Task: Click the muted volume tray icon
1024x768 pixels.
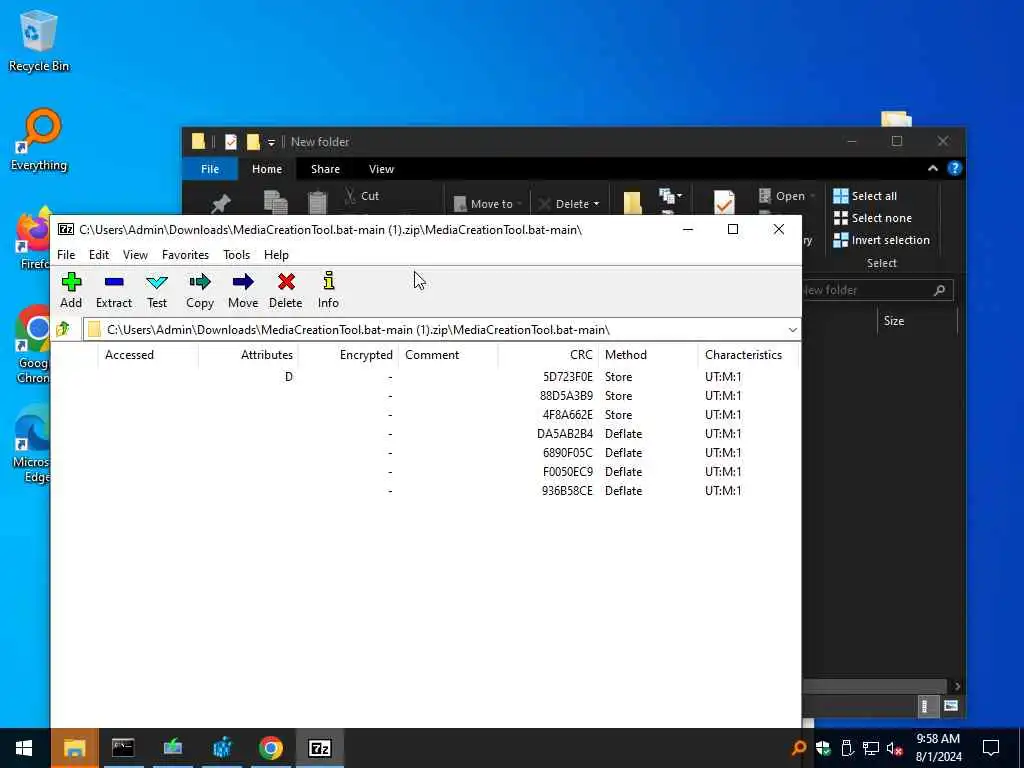Action: click(895, 748)
